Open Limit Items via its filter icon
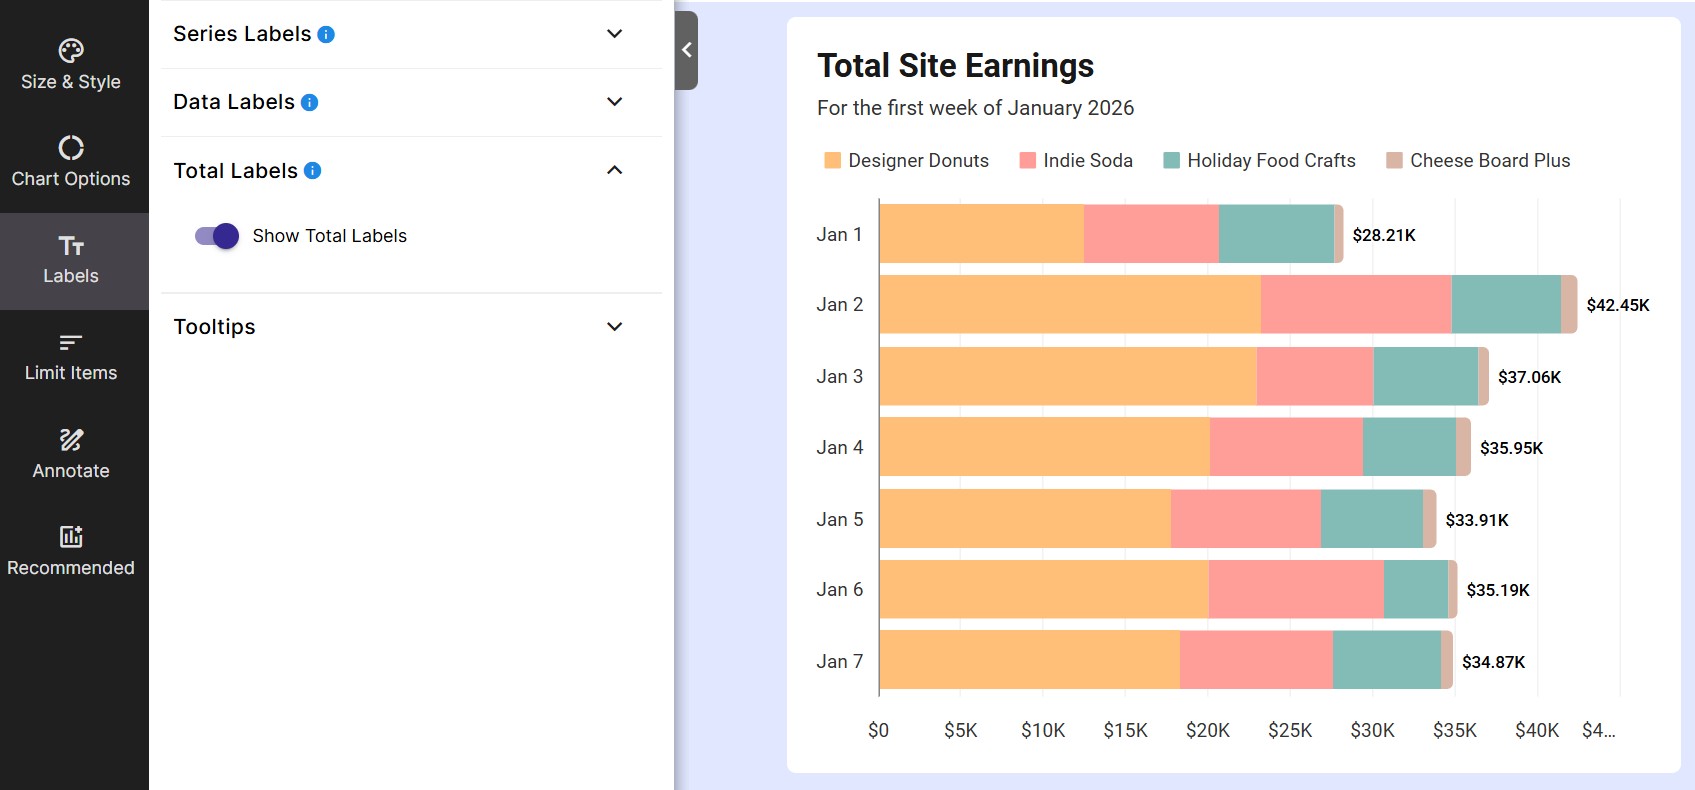Image resolution: width=1695 pixels, height=790 pixels. point(71,343)
